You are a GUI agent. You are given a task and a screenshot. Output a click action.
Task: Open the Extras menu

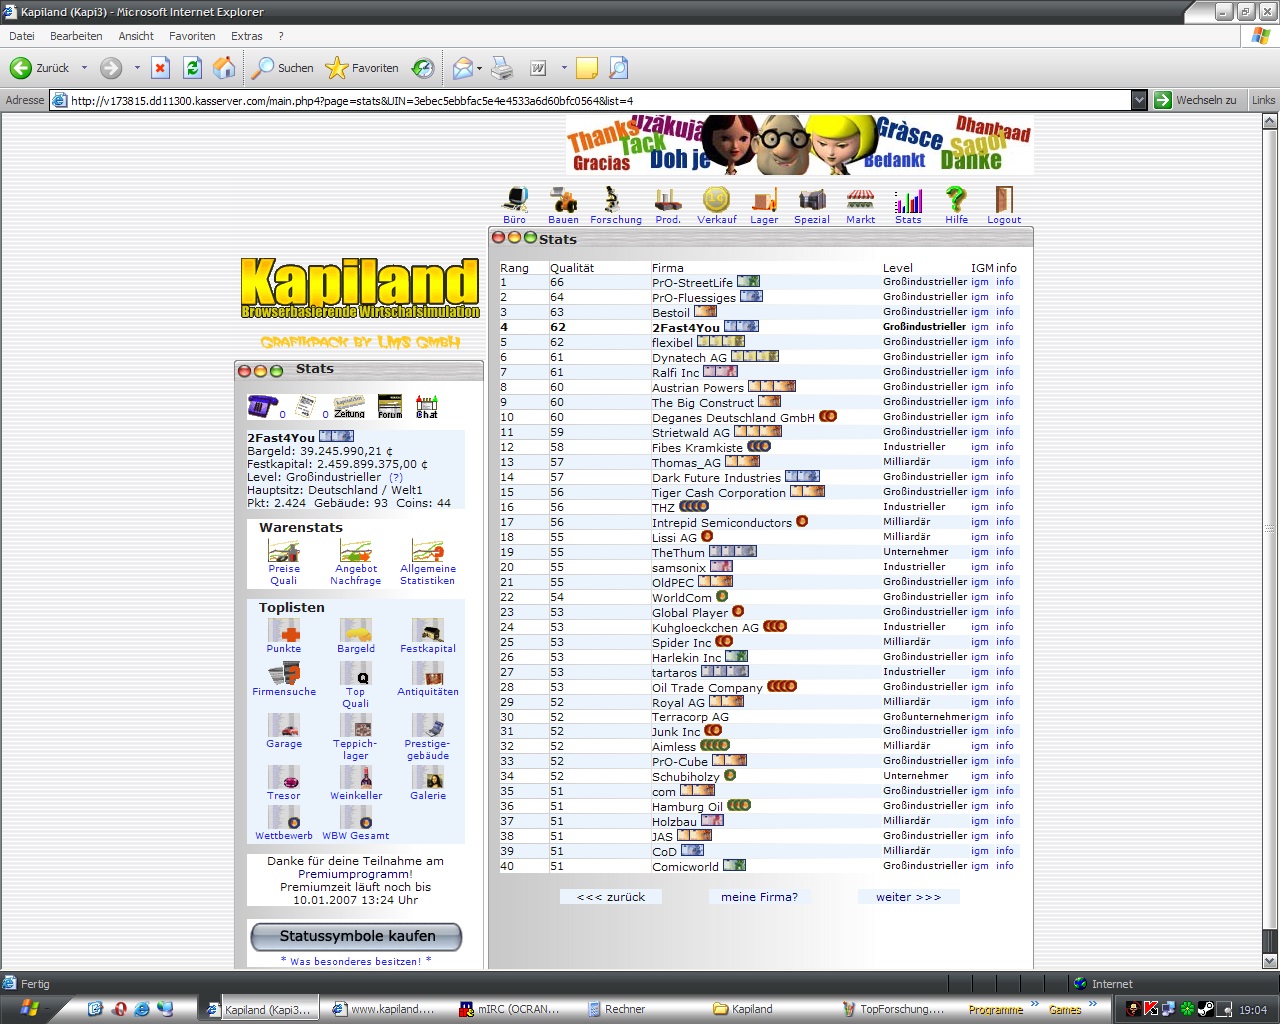pyautogui.click(x=246, y=36)
